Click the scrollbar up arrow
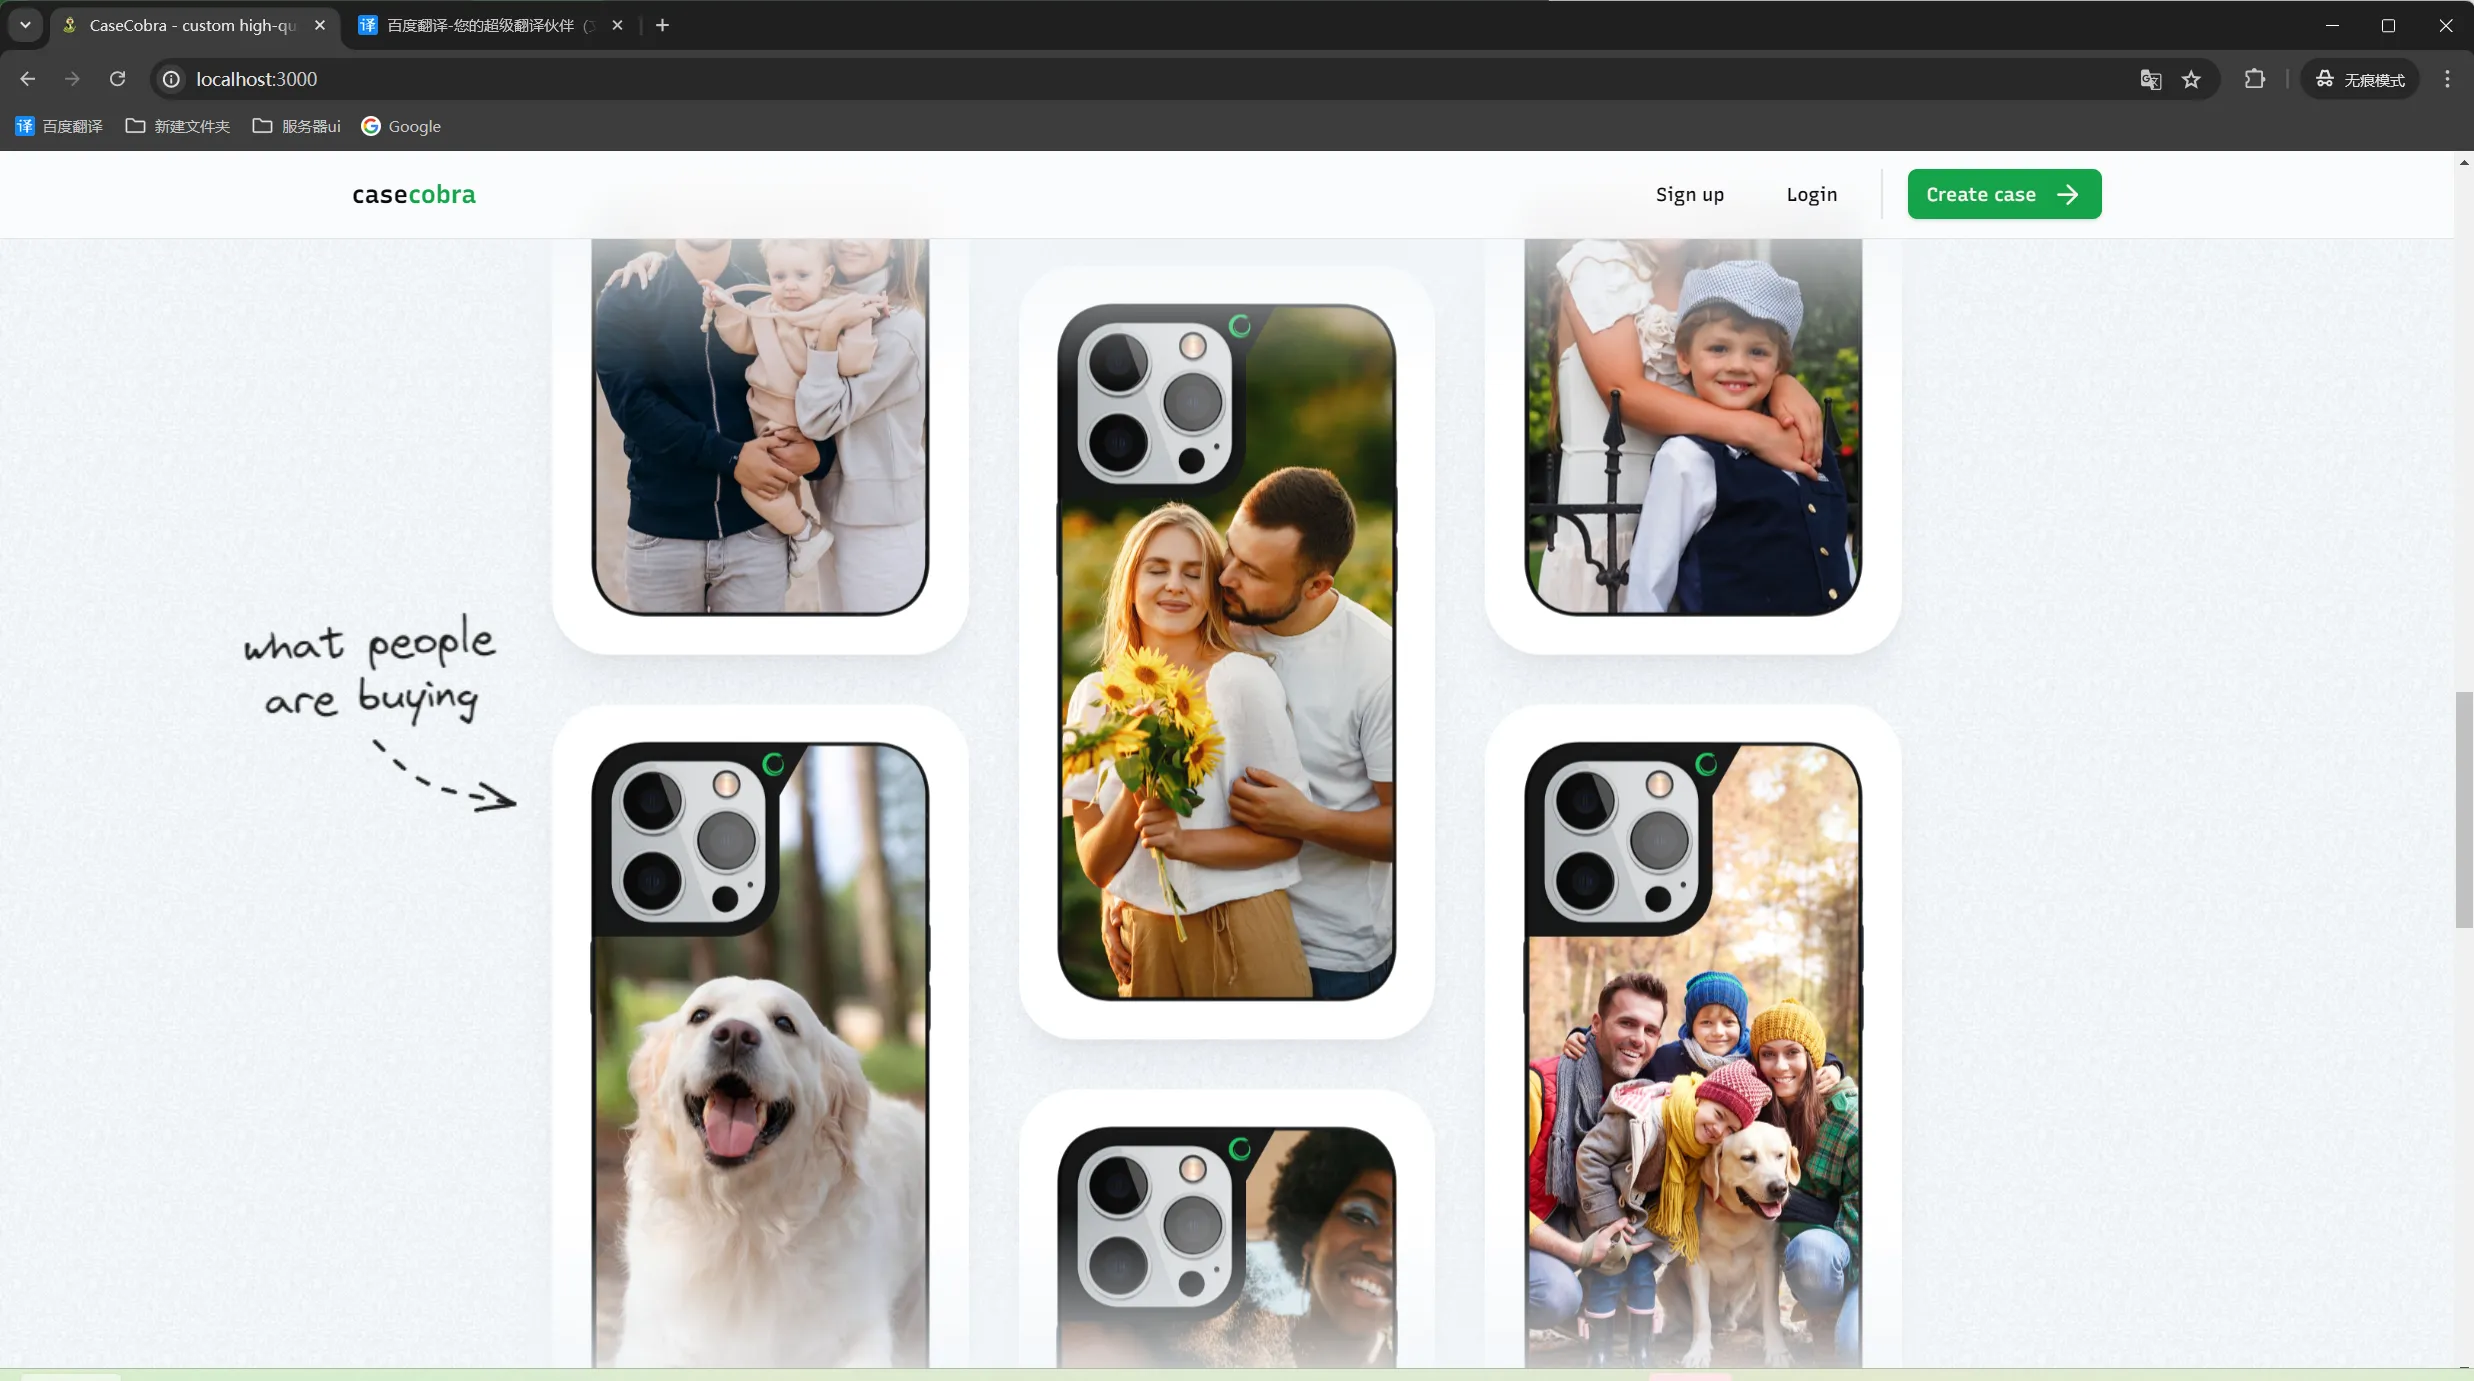 click(2464, 161)
